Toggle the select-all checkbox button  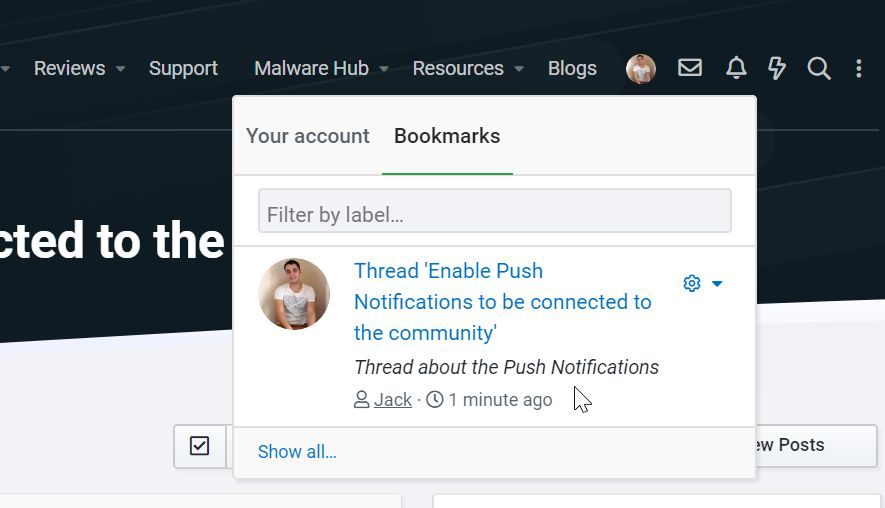200,446
